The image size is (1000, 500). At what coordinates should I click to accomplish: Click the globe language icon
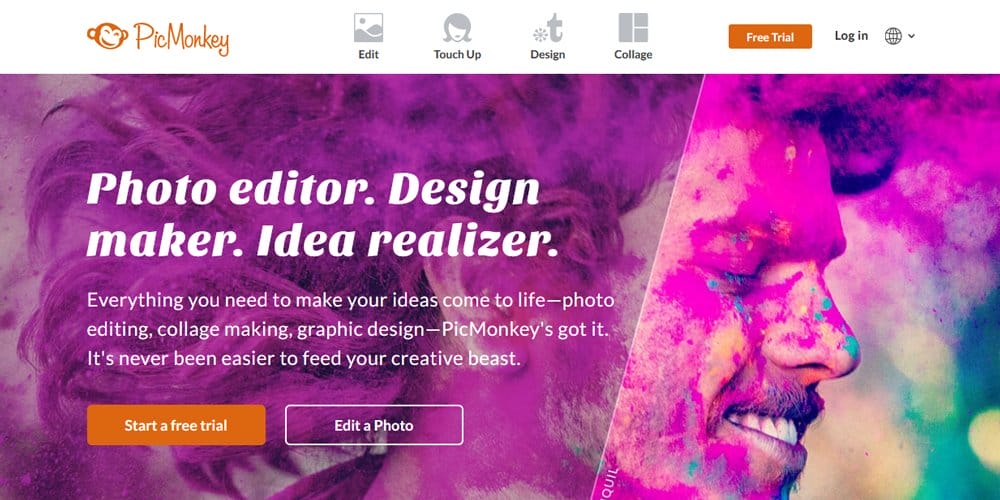tap(893, 36)
